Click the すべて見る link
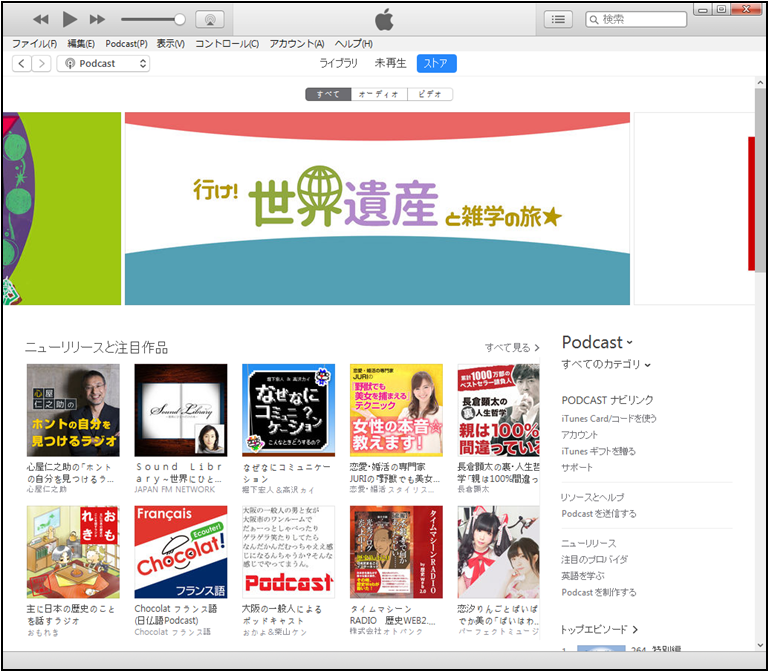 point(512,348)
